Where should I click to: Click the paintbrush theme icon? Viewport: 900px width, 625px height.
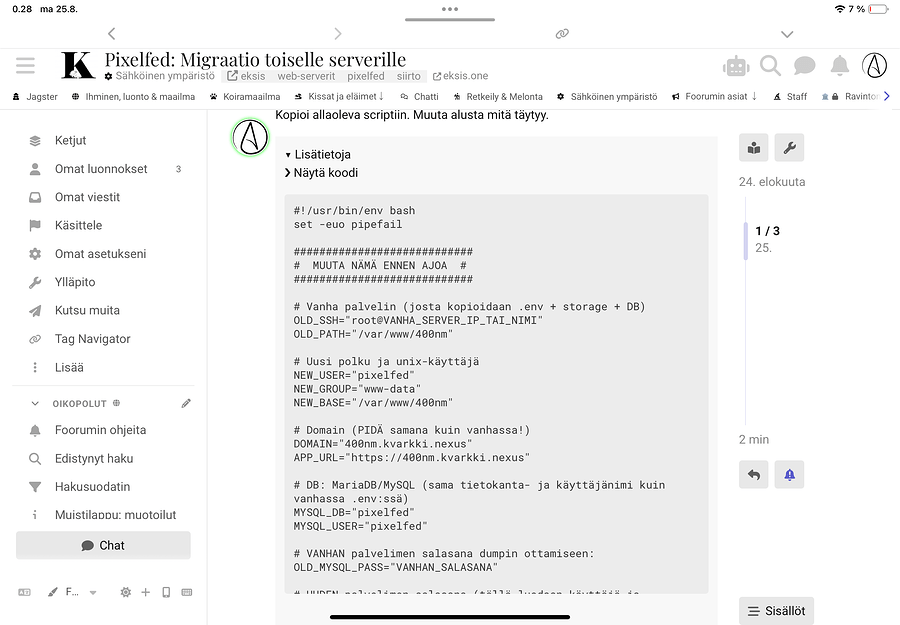[x=53, y=592]
